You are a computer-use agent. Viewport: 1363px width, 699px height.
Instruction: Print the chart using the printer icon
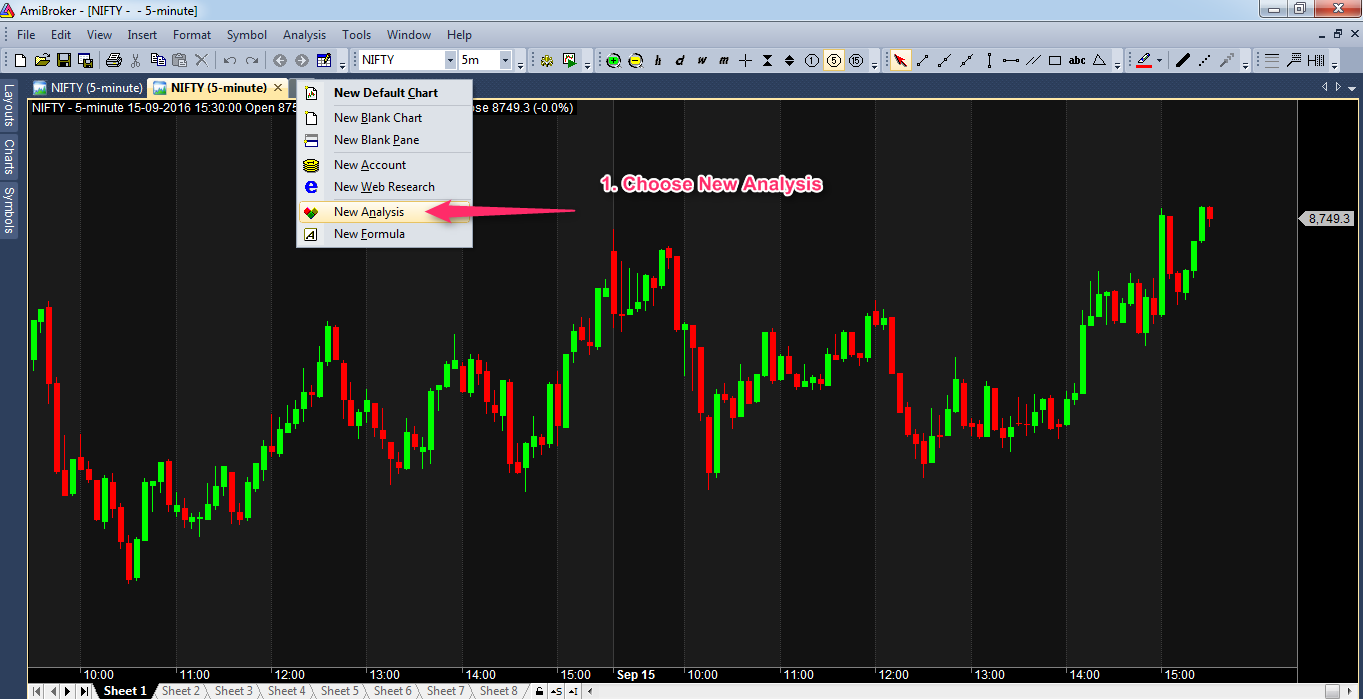[113, 60]
